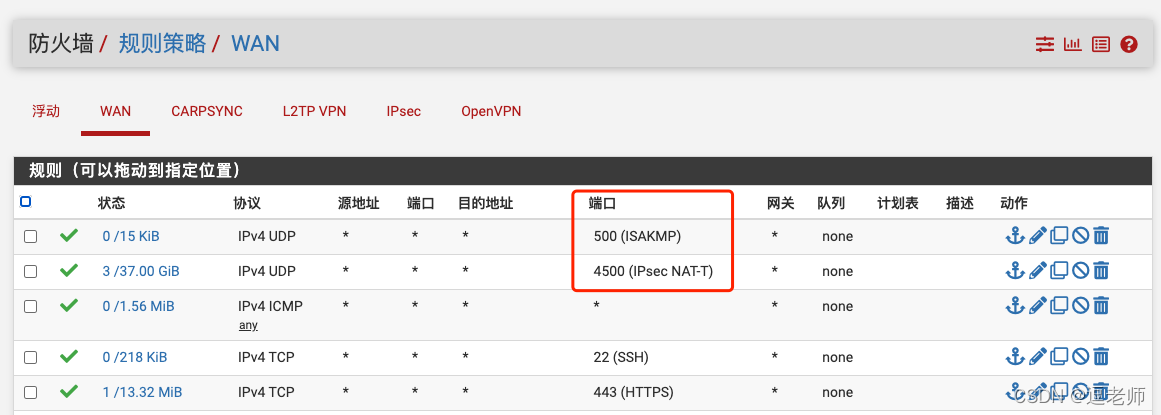Open the L2TP VPN tab
The image size is (1161, 415).
315,111
